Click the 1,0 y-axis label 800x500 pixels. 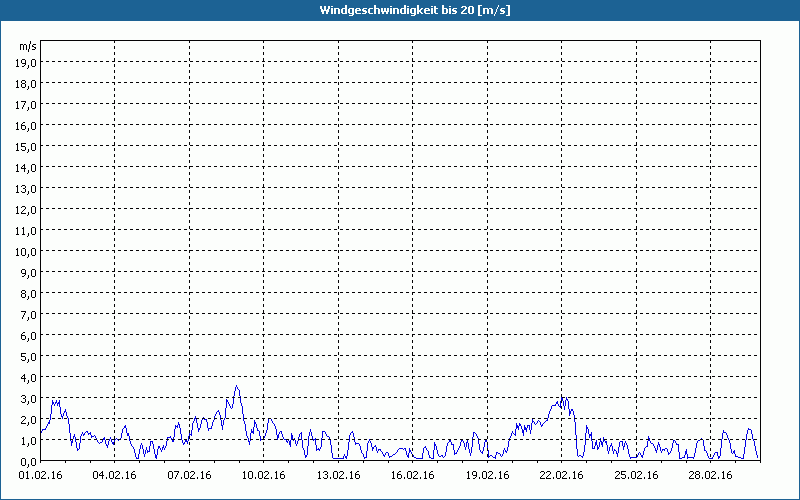(28, 441)
